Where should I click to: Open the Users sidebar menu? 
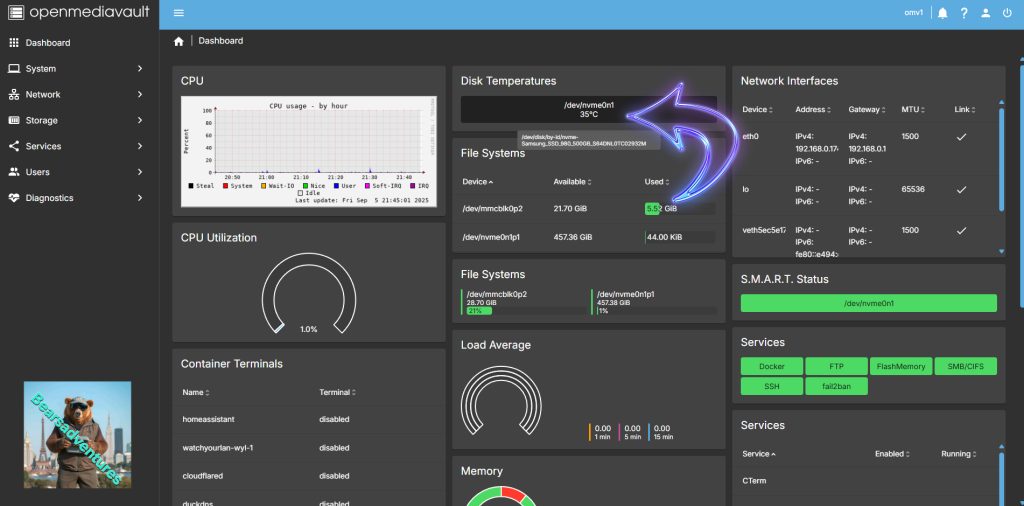pos(78,172)
